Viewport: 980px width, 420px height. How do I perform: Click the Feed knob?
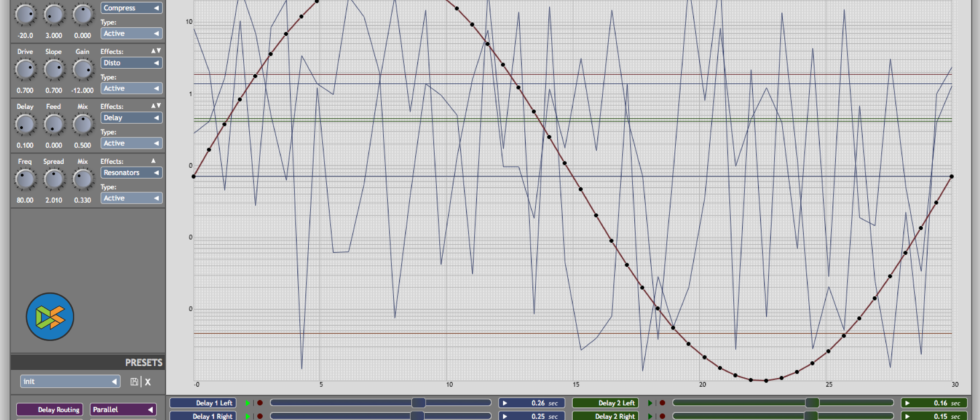click(54, 124)
